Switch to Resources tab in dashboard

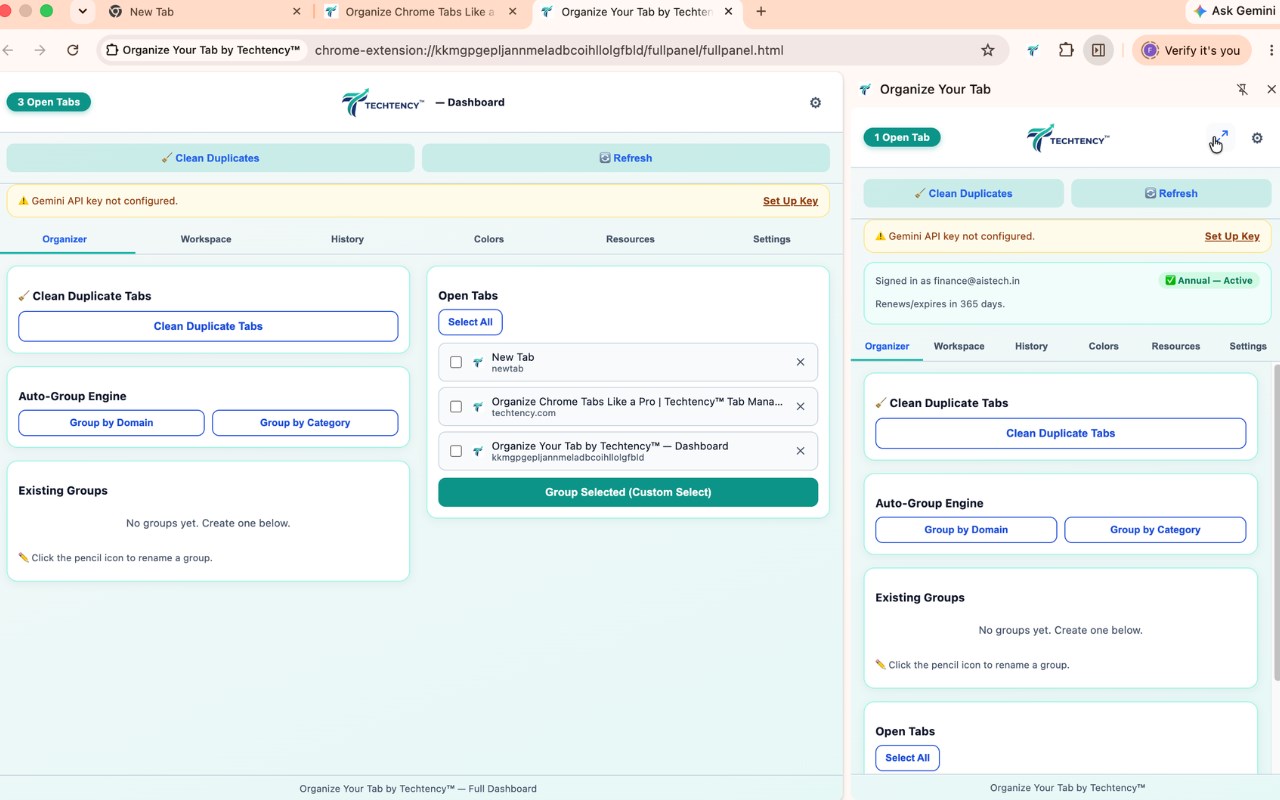click(630, 239)
